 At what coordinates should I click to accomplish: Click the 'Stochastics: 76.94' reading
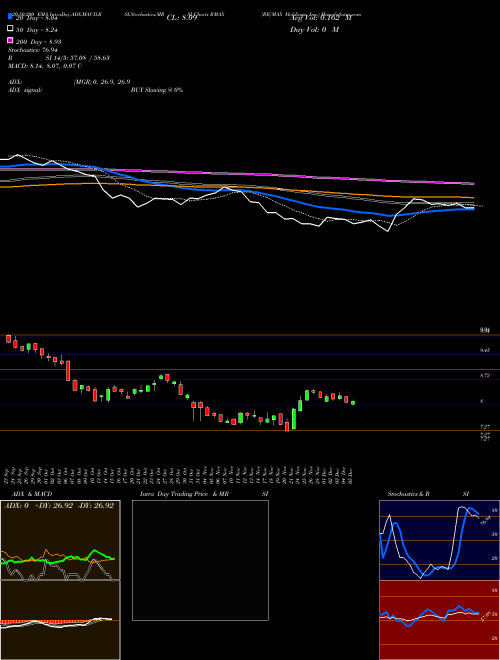[32, 50]
